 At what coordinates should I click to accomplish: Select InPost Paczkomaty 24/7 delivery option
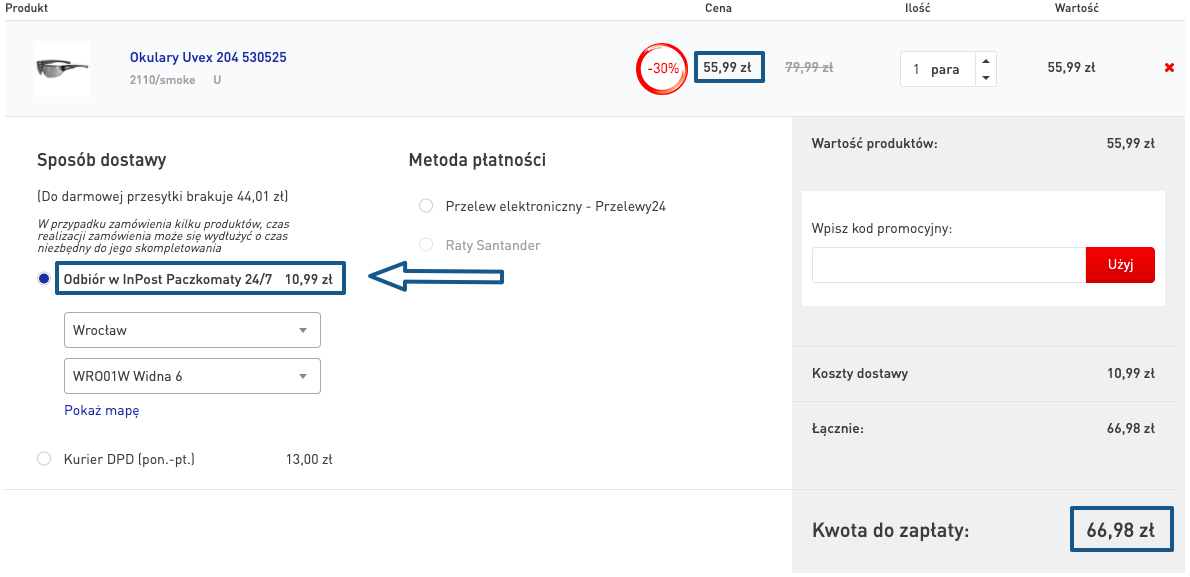point(44,279)
